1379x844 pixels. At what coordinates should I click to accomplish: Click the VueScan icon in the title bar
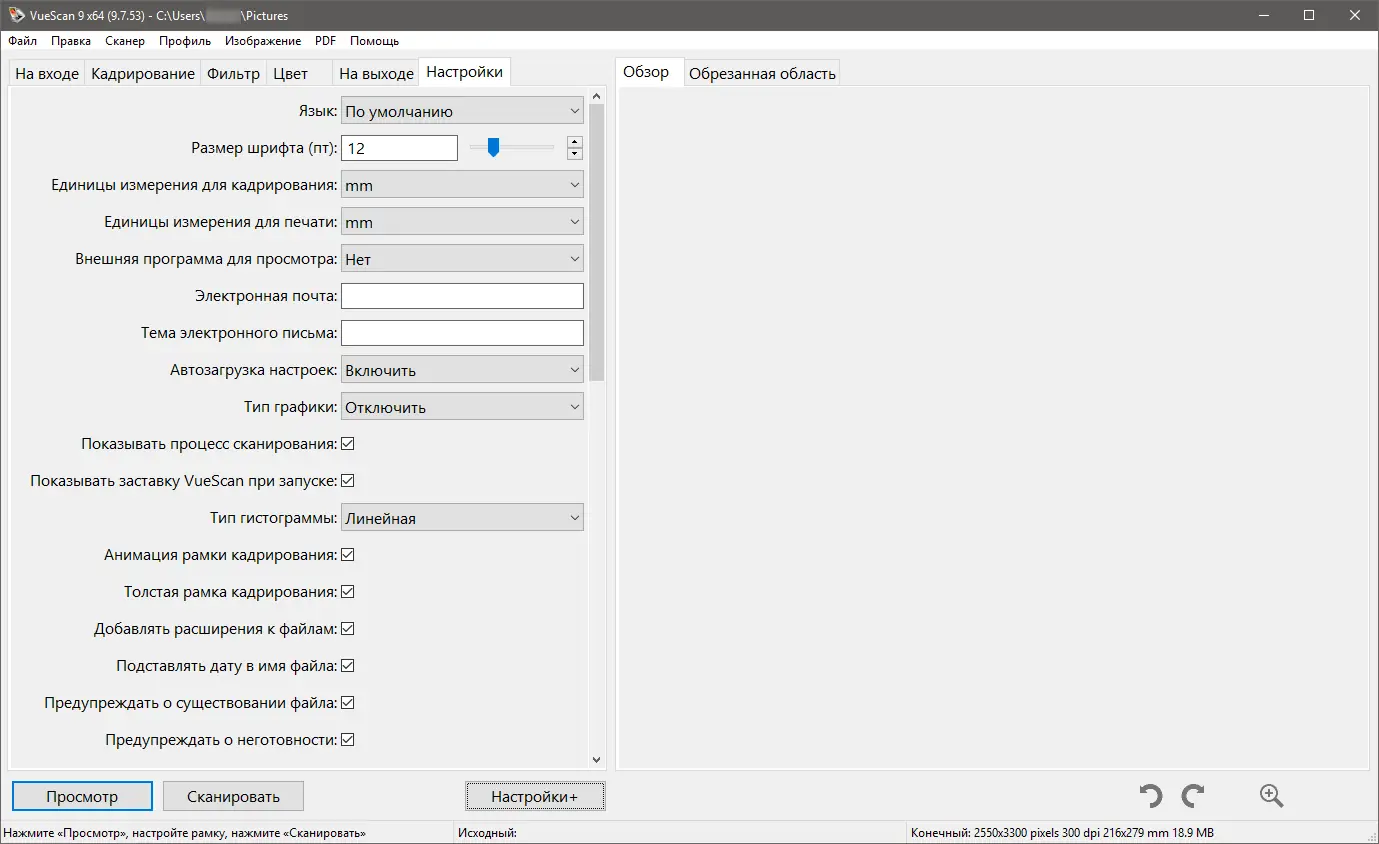click(15, 15)
